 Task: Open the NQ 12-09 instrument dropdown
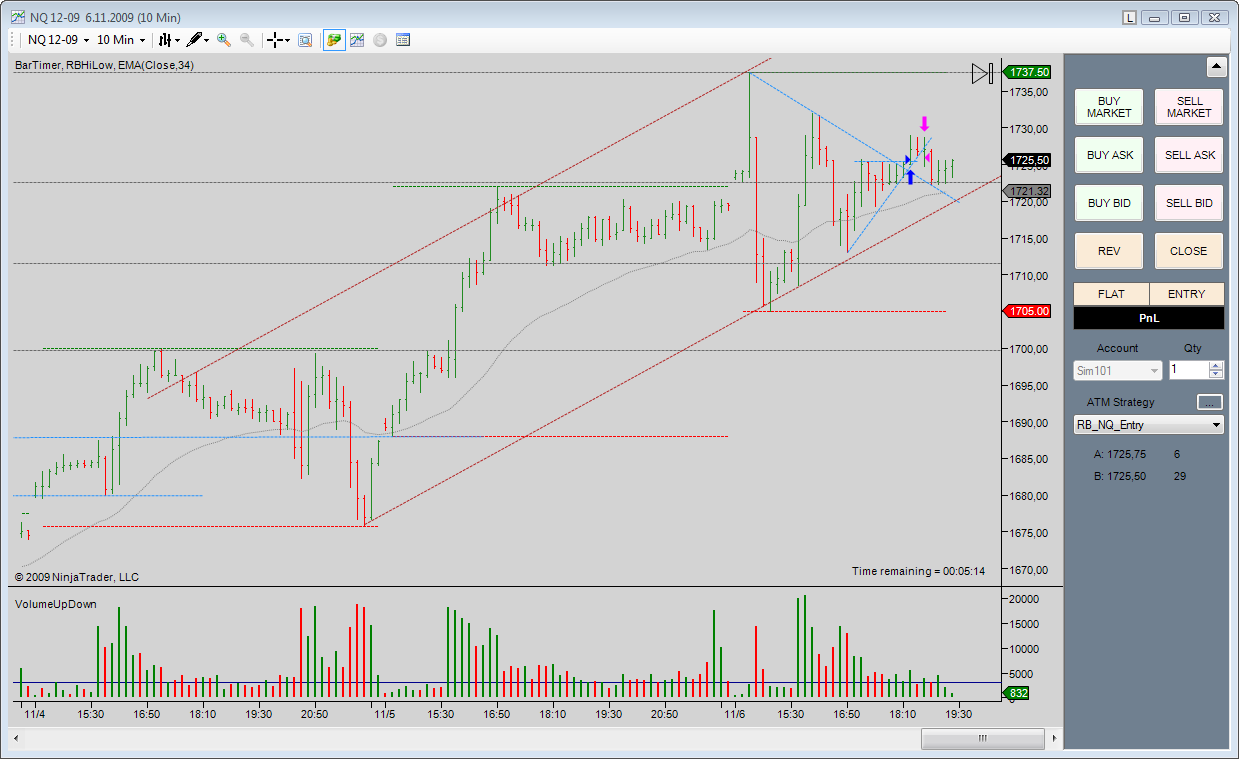pyautogui.click(x=58, y=40)
